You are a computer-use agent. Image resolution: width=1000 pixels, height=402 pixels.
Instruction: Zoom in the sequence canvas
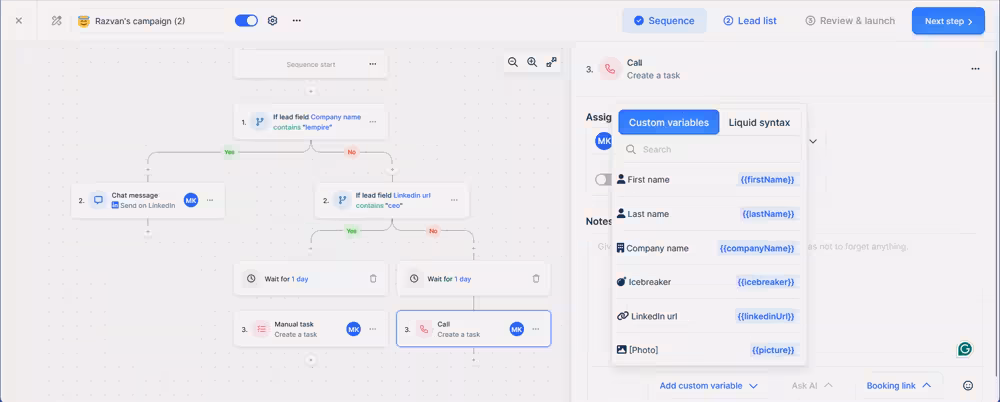point(532,62)
